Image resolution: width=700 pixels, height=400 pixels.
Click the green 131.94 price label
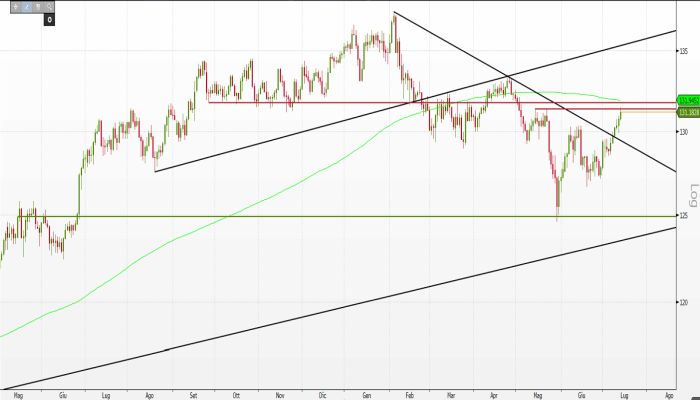point(687,101)
